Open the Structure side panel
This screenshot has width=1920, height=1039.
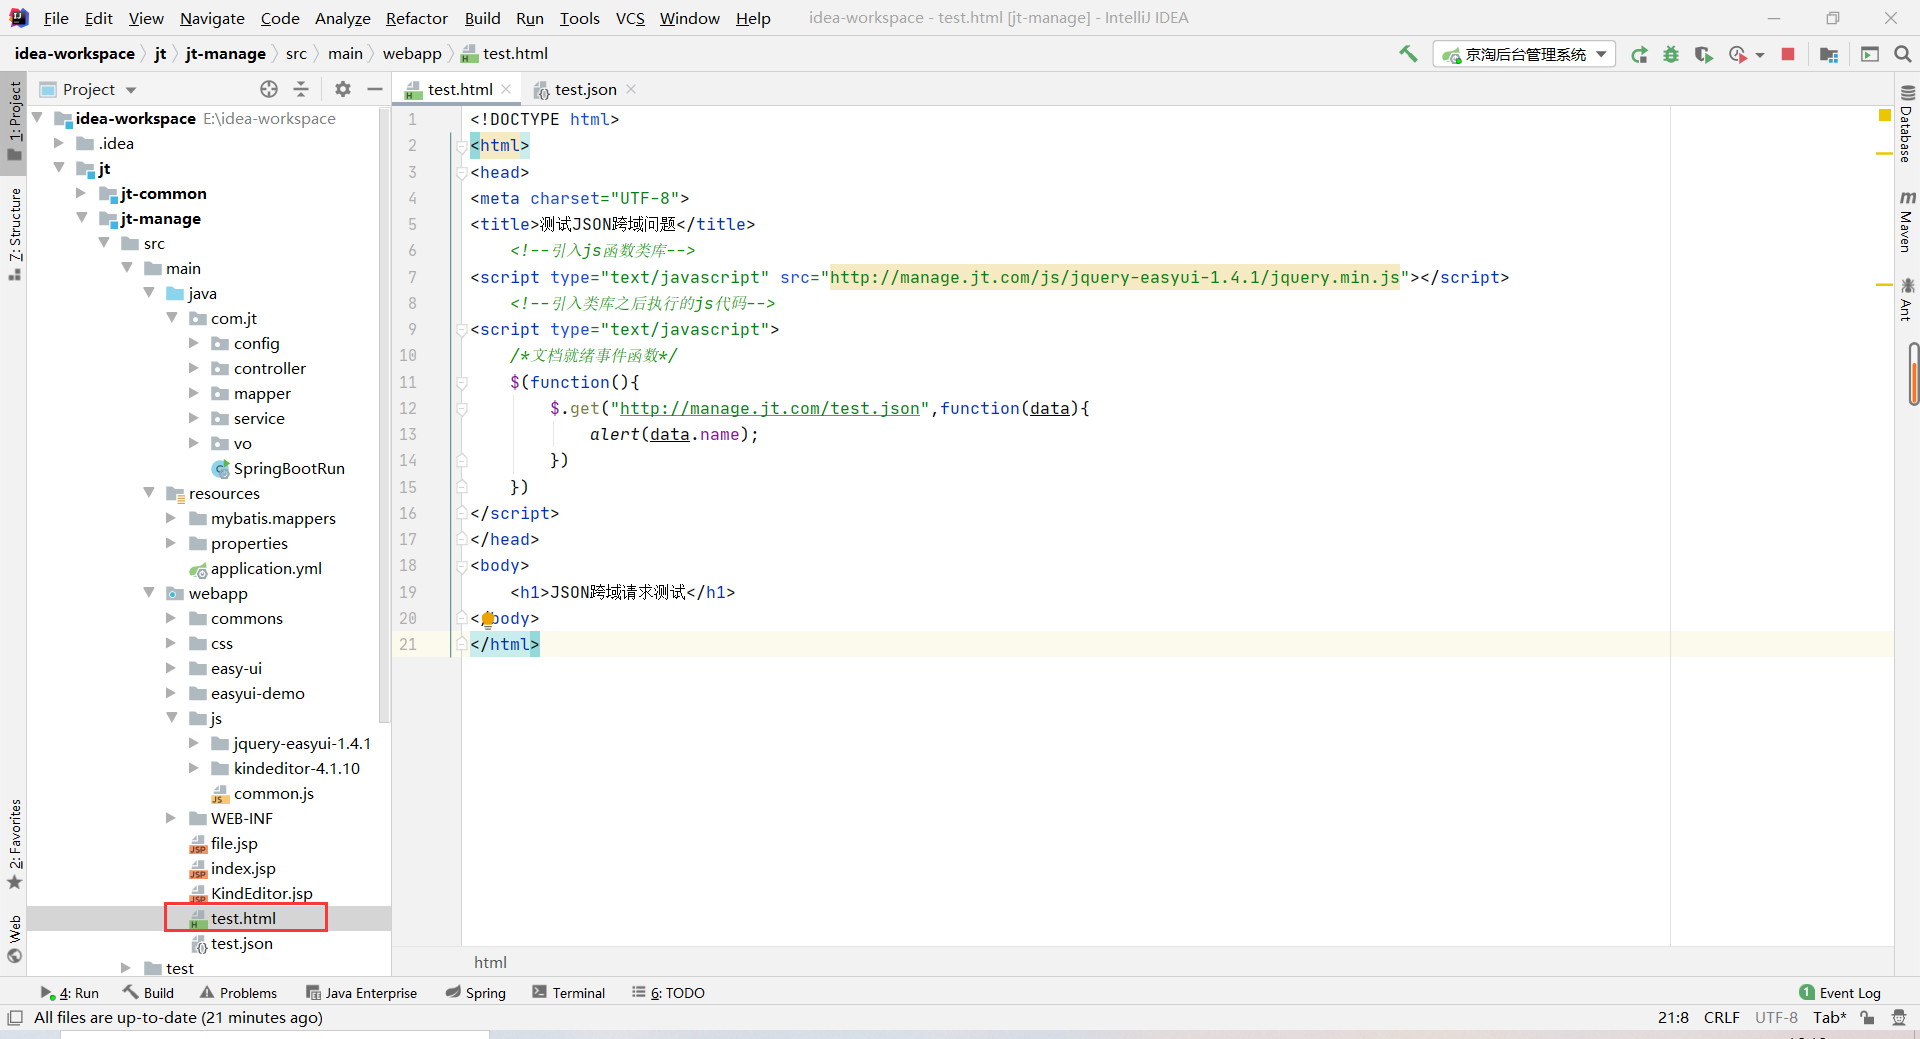14,234
